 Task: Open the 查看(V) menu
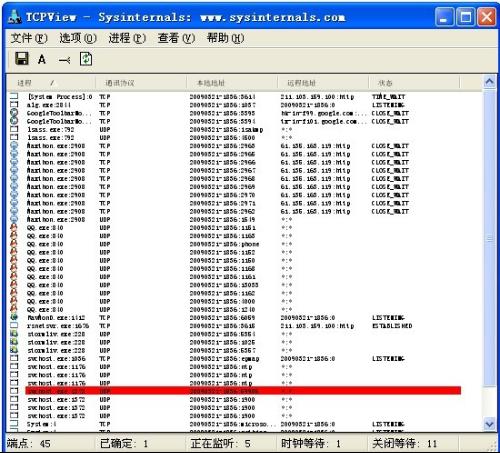[176, 38]
